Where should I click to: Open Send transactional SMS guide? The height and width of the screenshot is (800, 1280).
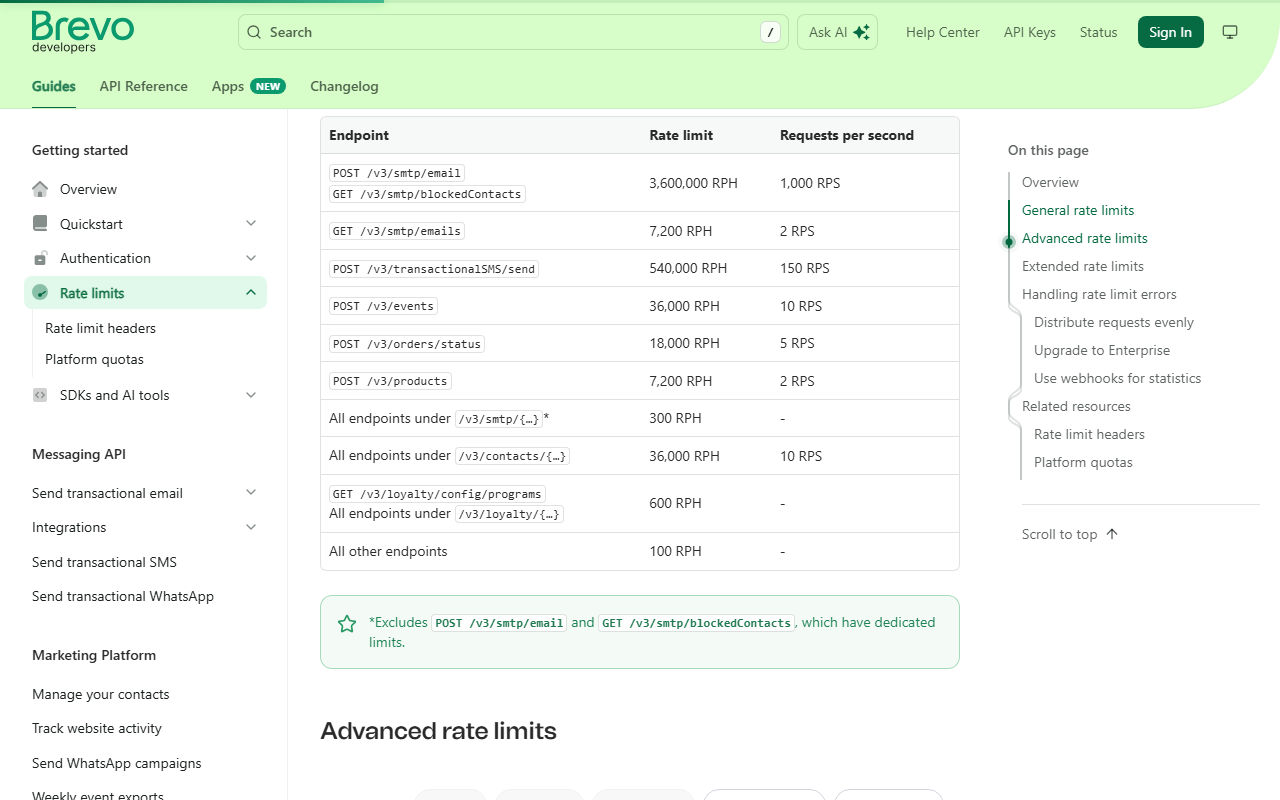coord(104,562)
